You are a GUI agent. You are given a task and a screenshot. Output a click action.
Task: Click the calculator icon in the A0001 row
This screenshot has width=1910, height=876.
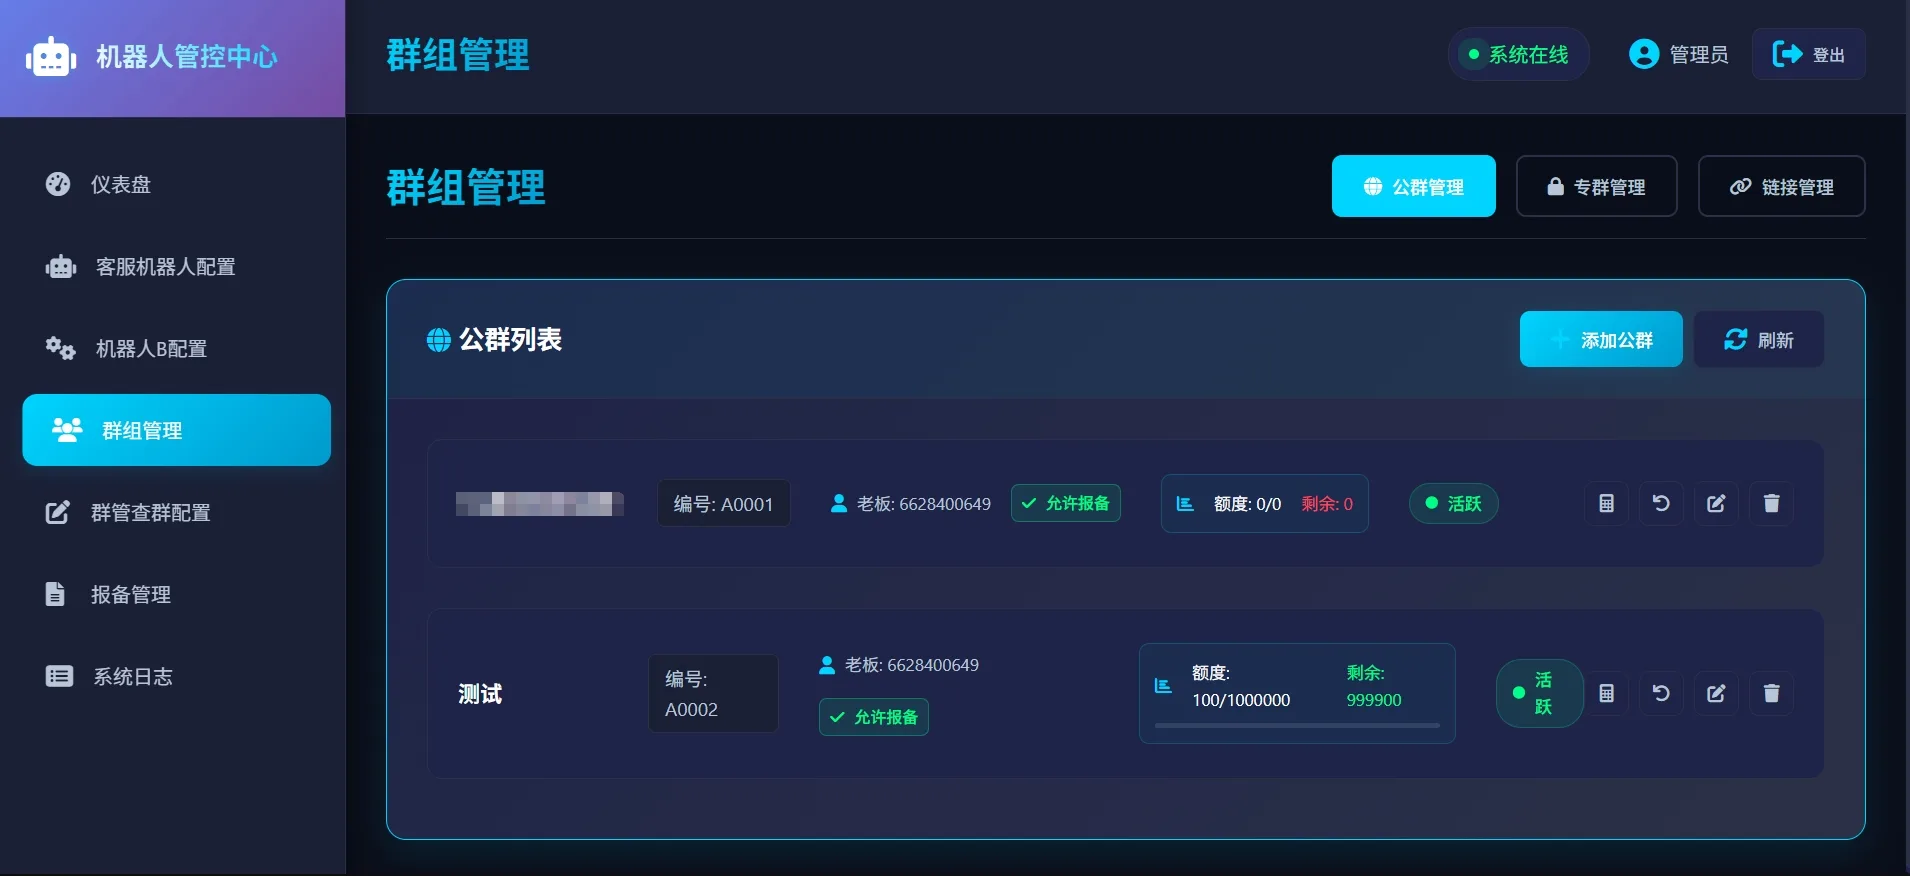[x=1606, y=504]
